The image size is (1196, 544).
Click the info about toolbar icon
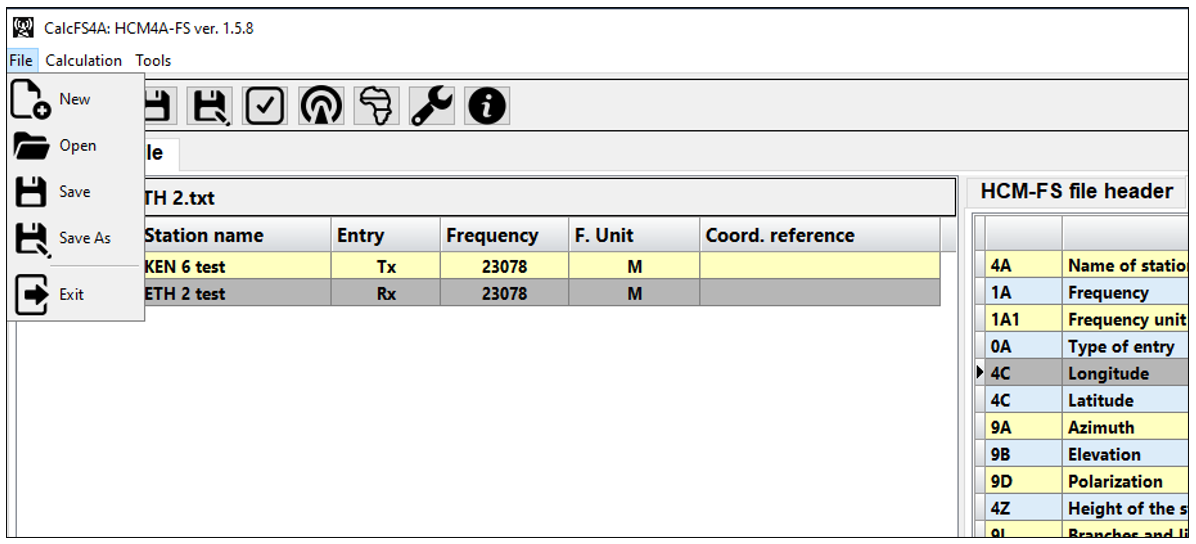point(487,106)
